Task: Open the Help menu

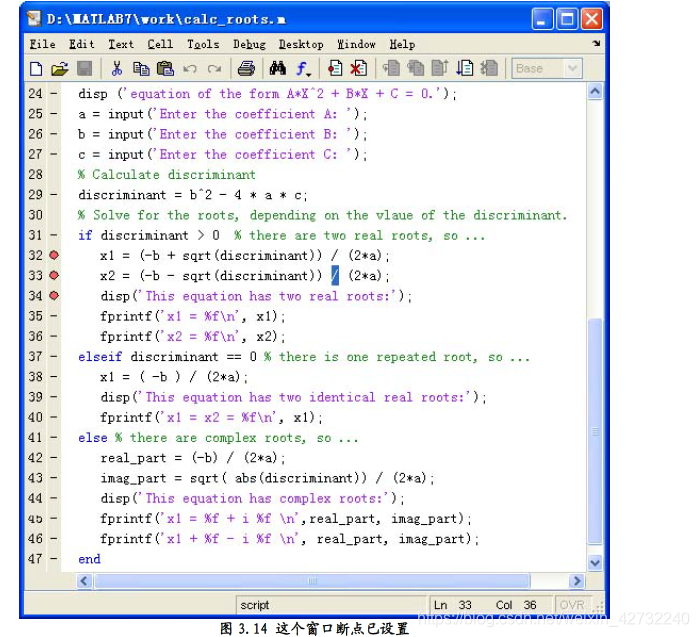Action: [402, 44]
